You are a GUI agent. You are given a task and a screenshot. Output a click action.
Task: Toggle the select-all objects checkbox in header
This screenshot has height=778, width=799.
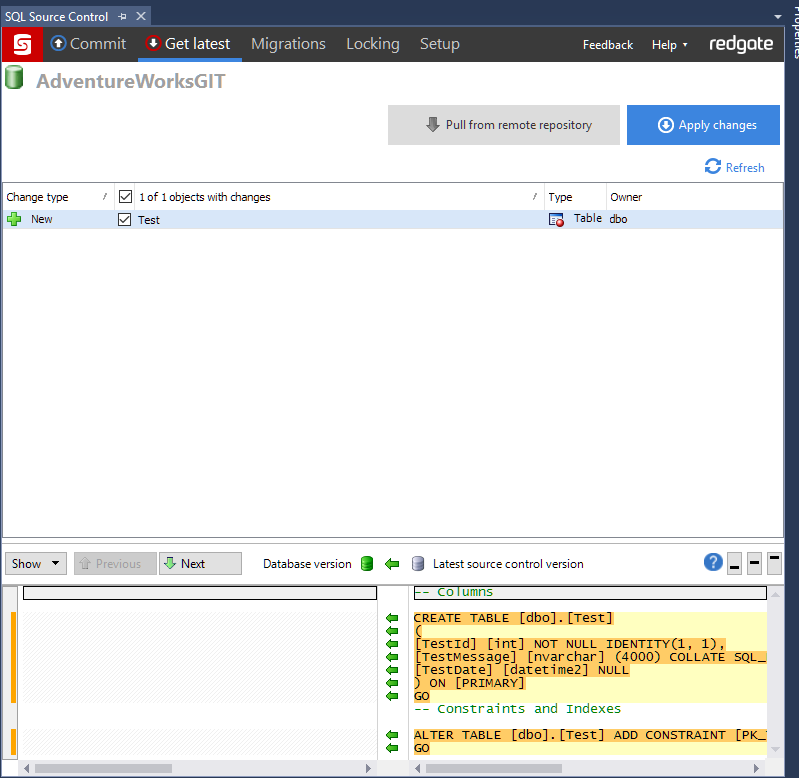coord(125,197)
